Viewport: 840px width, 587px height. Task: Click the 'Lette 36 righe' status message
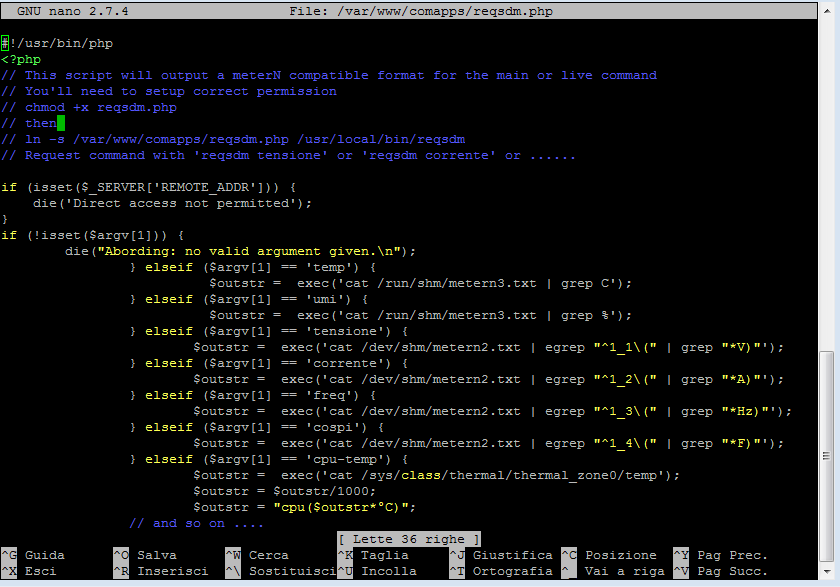409,539
